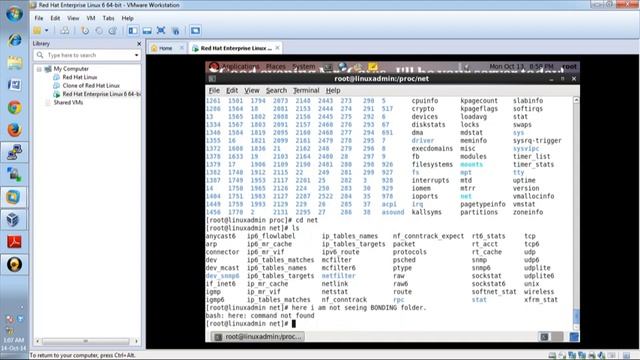The width and height of the screenshot is (640, 360).
Task: Switch to Unity mode toolbar icon
Action: tap(176, 31)
